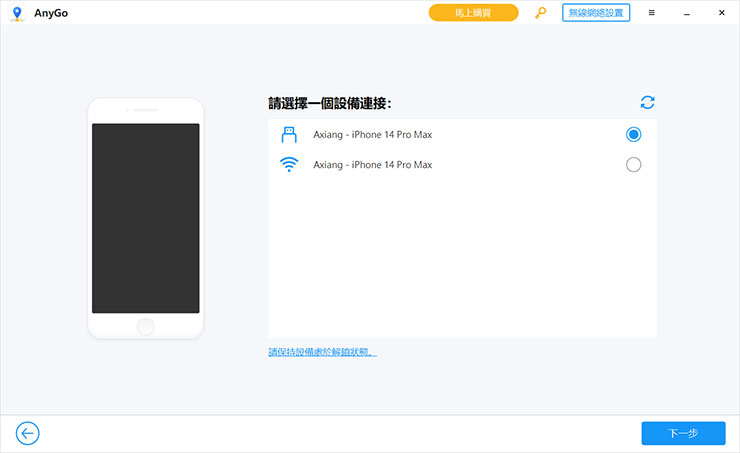Image resolution: width=740 pixels, height=453 pixels.
Task: Click the 下一步 next button
Action: click(x=683, y=433)
